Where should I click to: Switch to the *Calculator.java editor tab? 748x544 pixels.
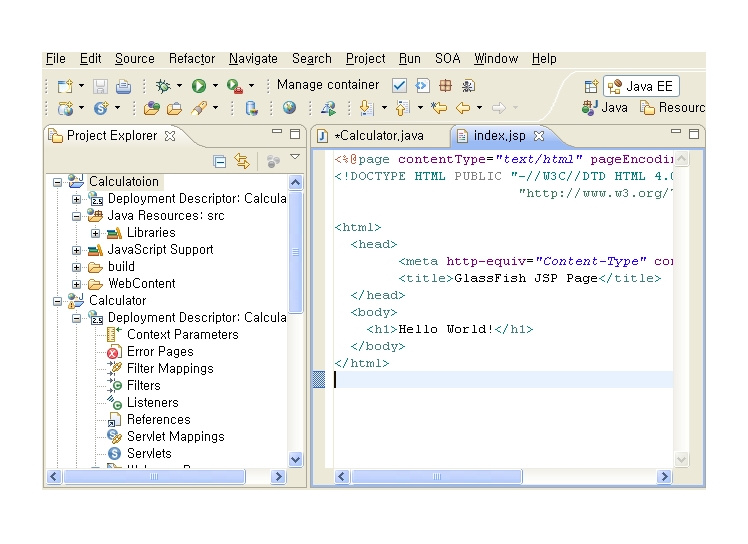pos(378,136)
